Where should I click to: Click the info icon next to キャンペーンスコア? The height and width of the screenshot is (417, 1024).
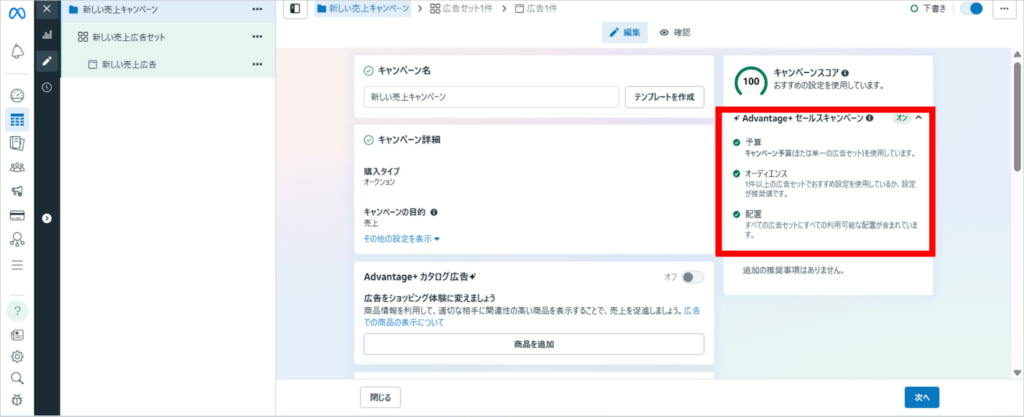pyautogui.click(x=846, y=73)
